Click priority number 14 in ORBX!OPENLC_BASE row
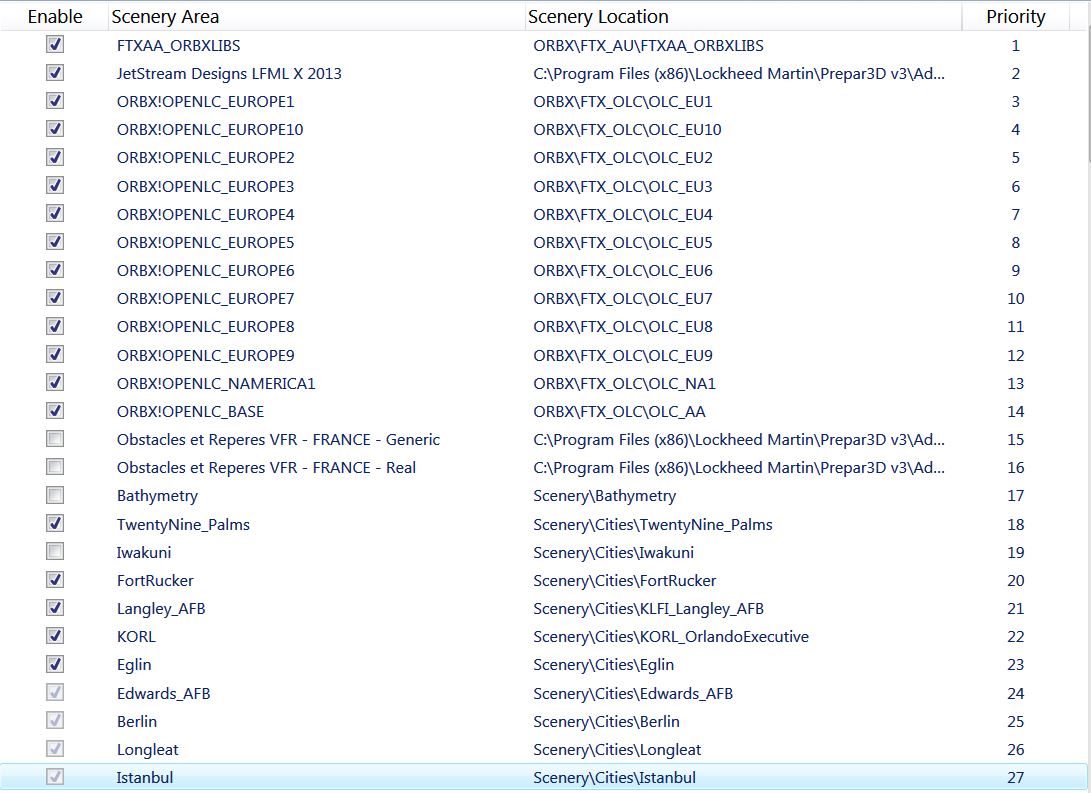This screenshot has width=1091, height=793. pos(1015,412)
